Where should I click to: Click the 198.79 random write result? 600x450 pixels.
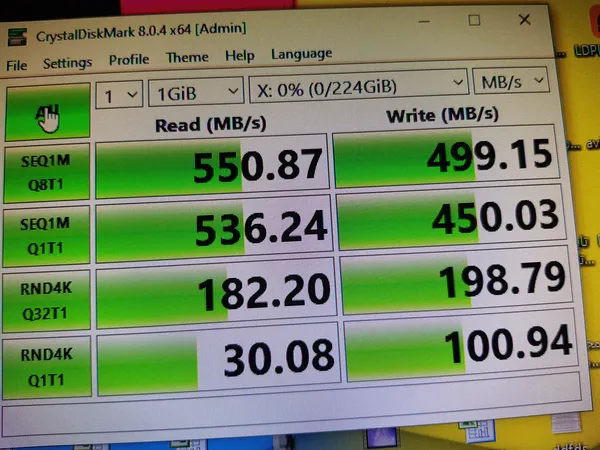click(456, 280)
